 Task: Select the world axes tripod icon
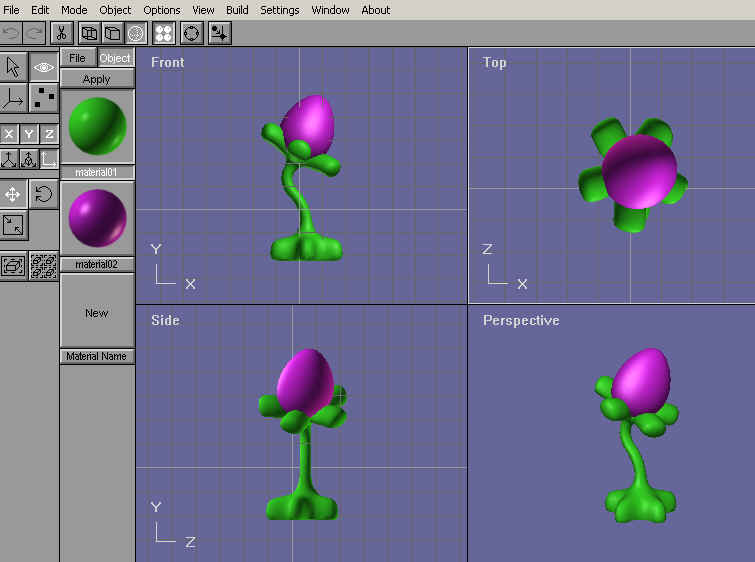click(x=9, y=159)
